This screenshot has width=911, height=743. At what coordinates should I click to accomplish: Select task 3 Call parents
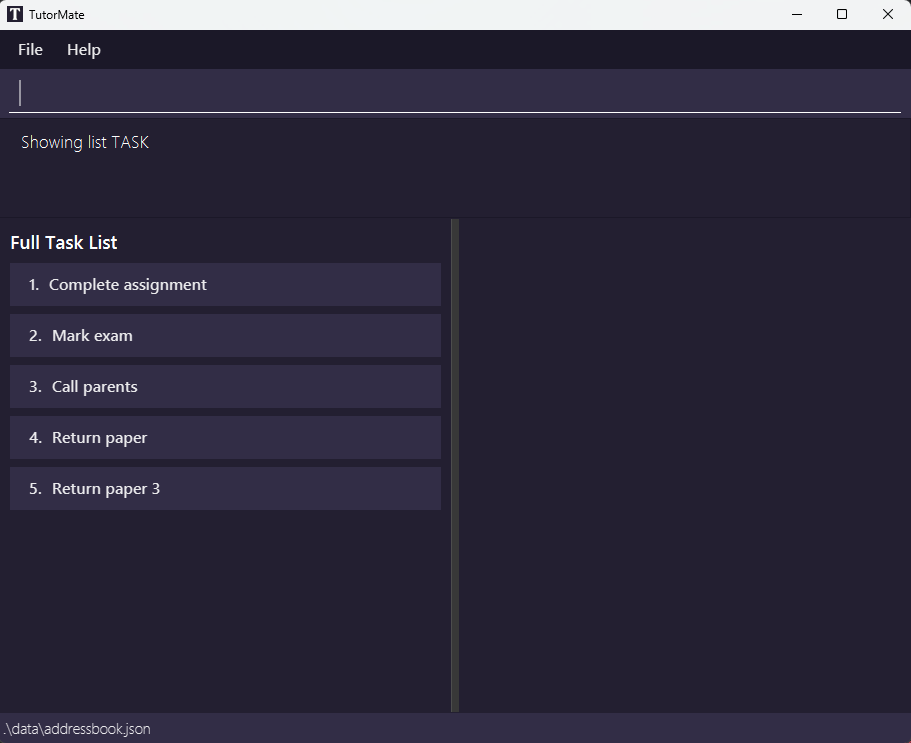pyautogui.click(x=225, y=387)
